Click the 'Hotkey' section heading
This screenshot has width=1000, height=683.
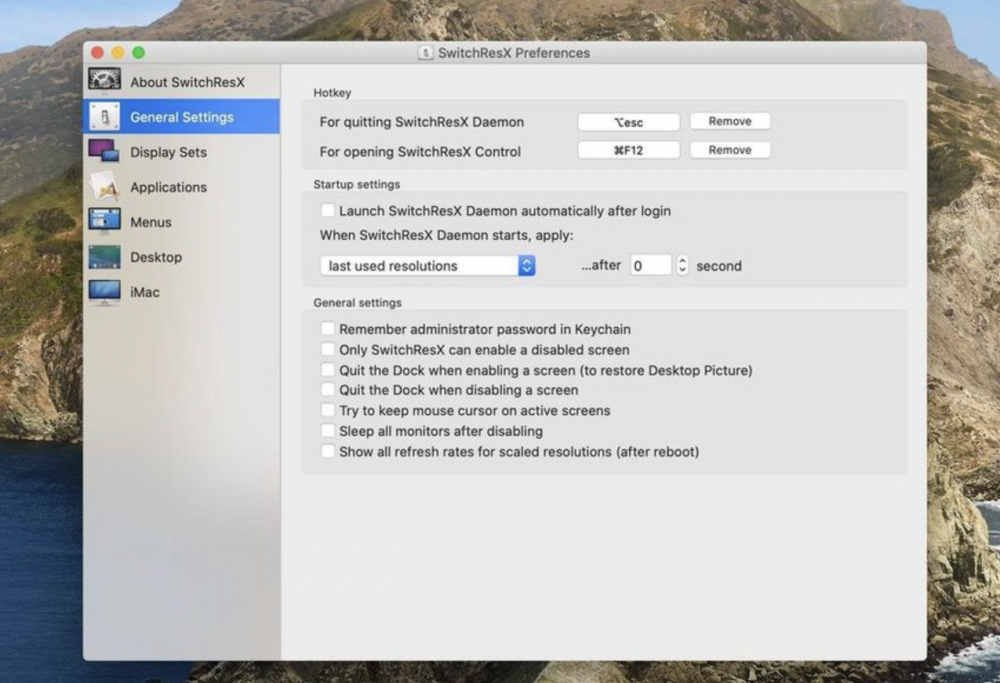pyautogui.click(x=332, y=92)
